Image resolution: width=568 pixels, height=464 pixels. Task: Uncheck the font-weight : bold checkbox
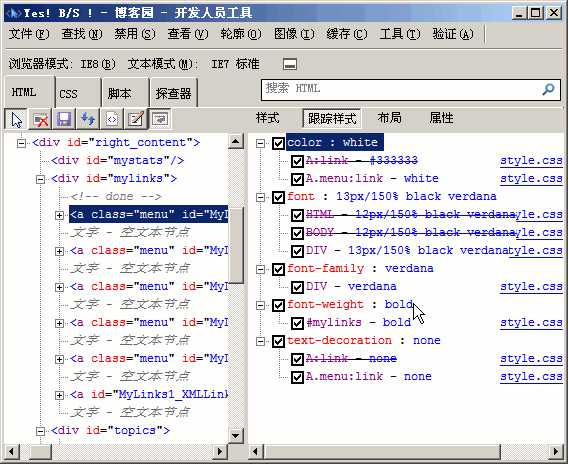278,305
